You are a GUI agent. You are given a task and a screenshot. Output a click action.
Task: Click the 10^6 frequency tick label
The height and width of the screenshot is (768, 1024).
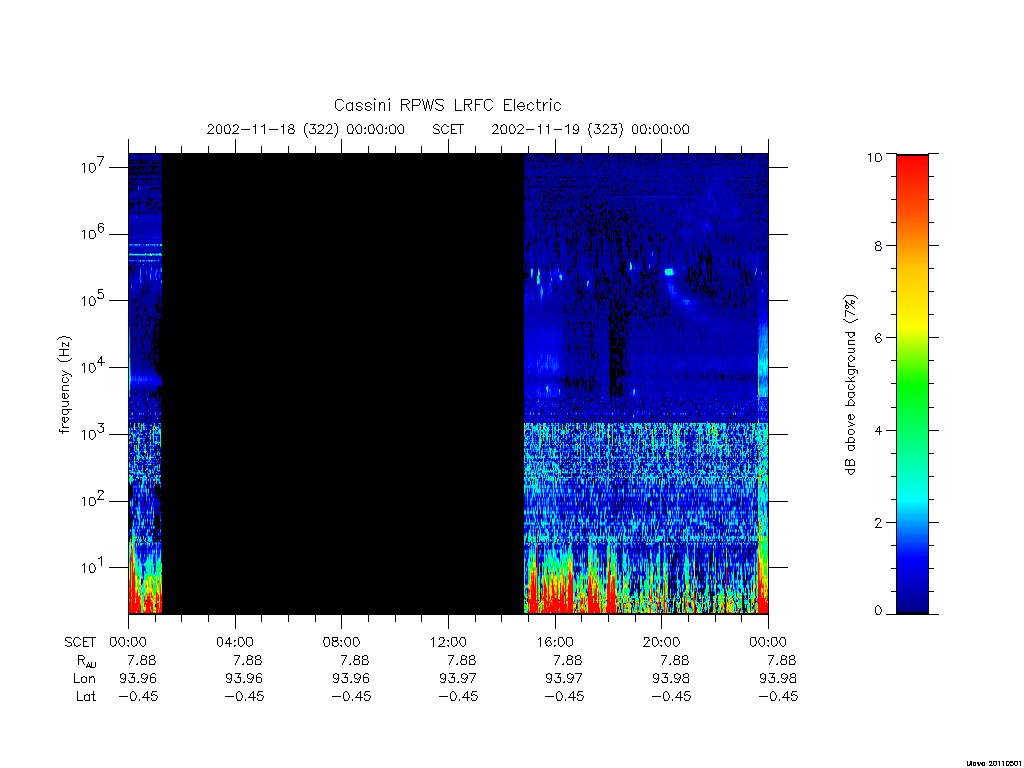pos(93,232)
